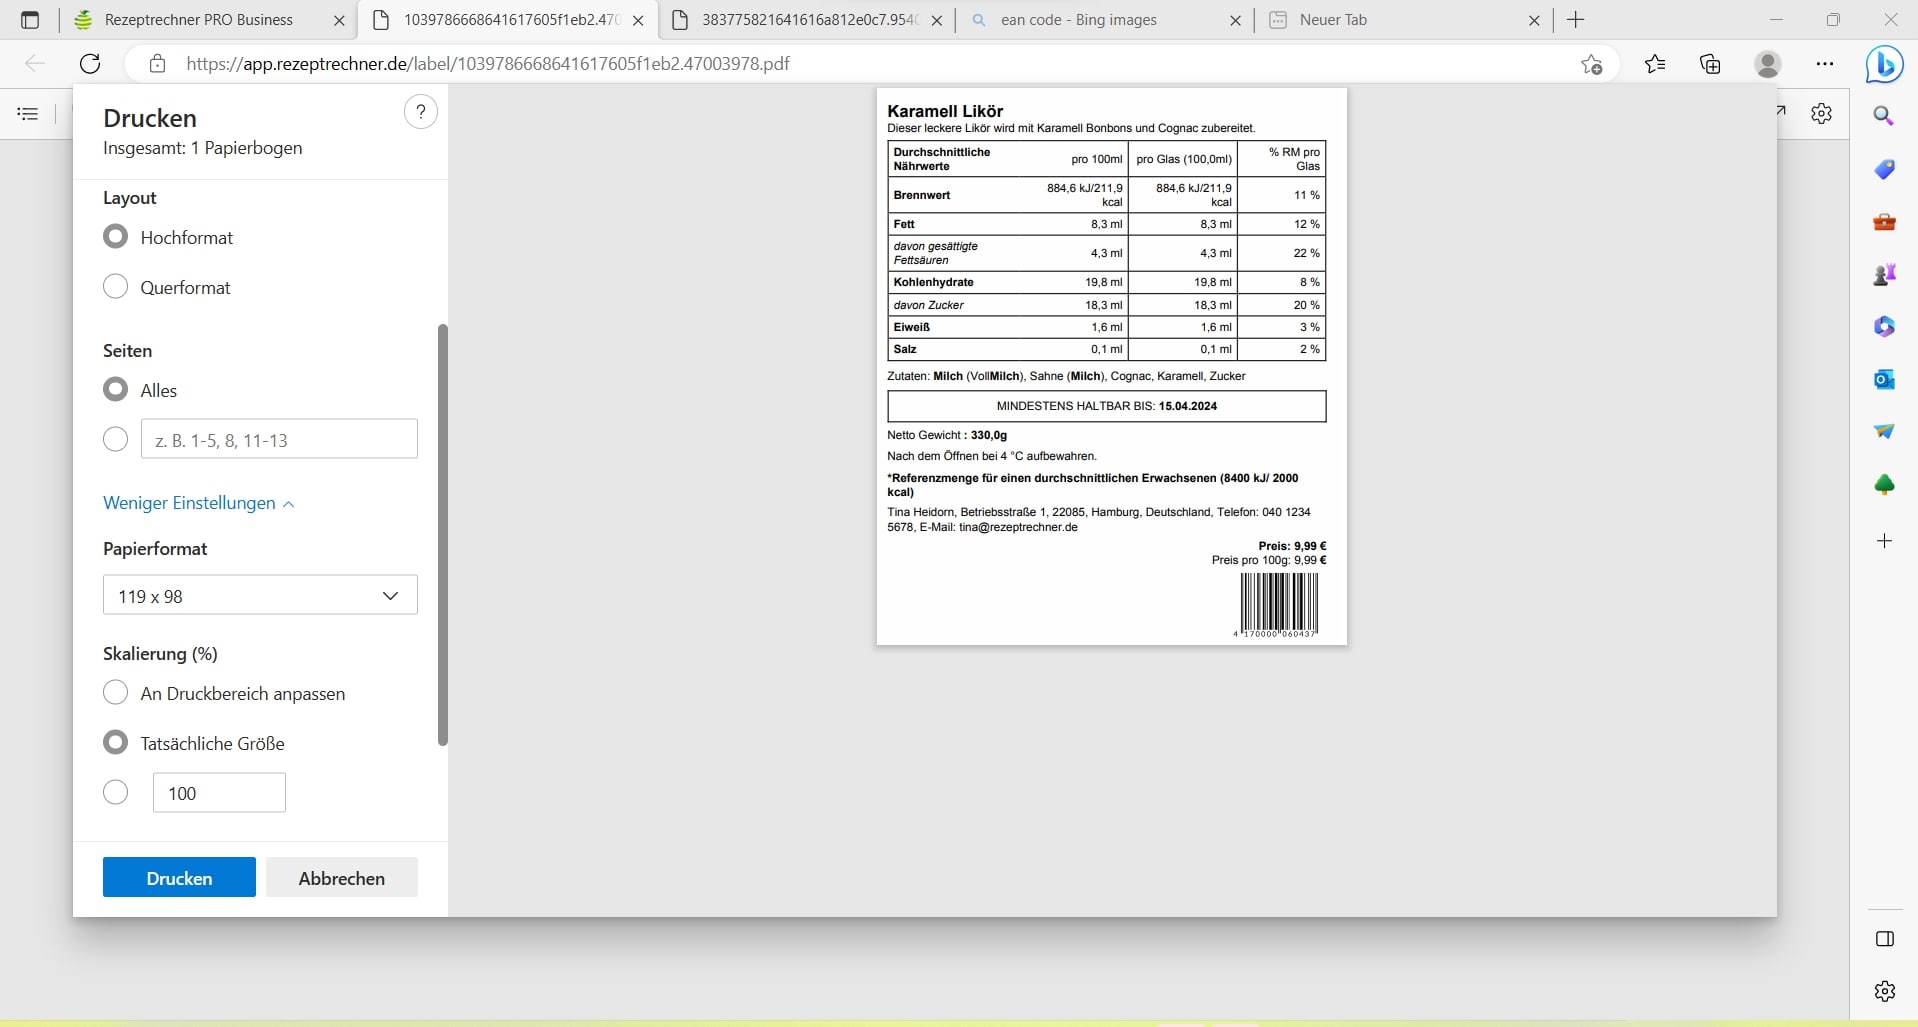The height and width of the screenshot is (1027, 1918).
Task: Open the Favorites list icon
Action: [x=1655, y=64]
